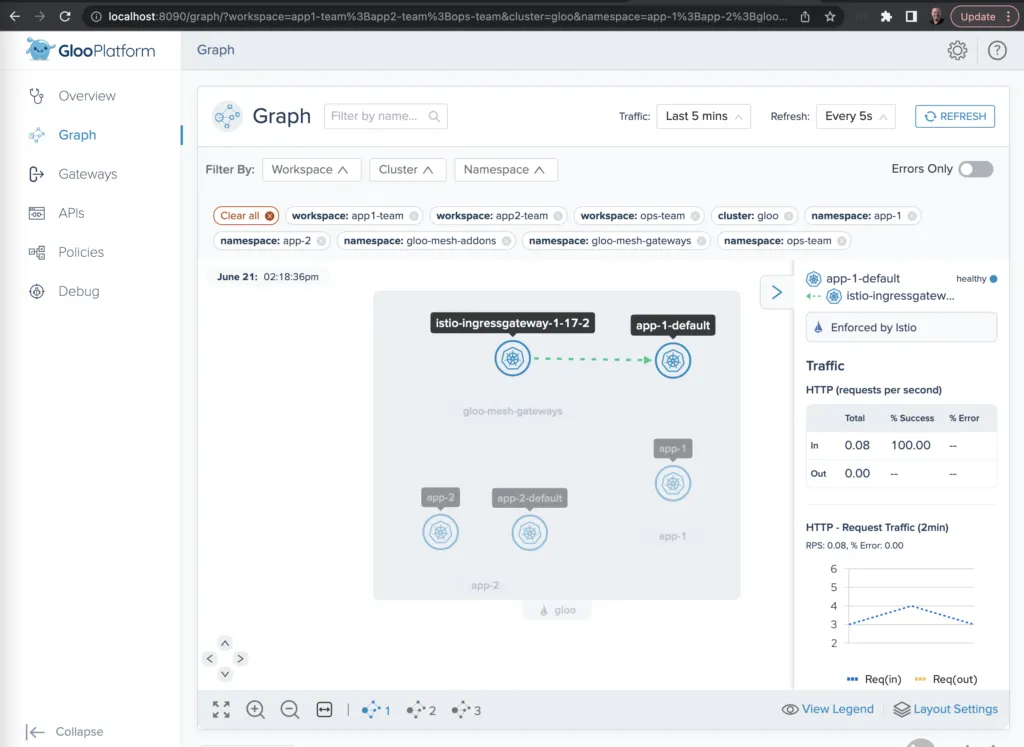Screen dimensions: 1024x747
Task: Select graph layout option 1
Action: pyautogui.click(x=376, y=710)
